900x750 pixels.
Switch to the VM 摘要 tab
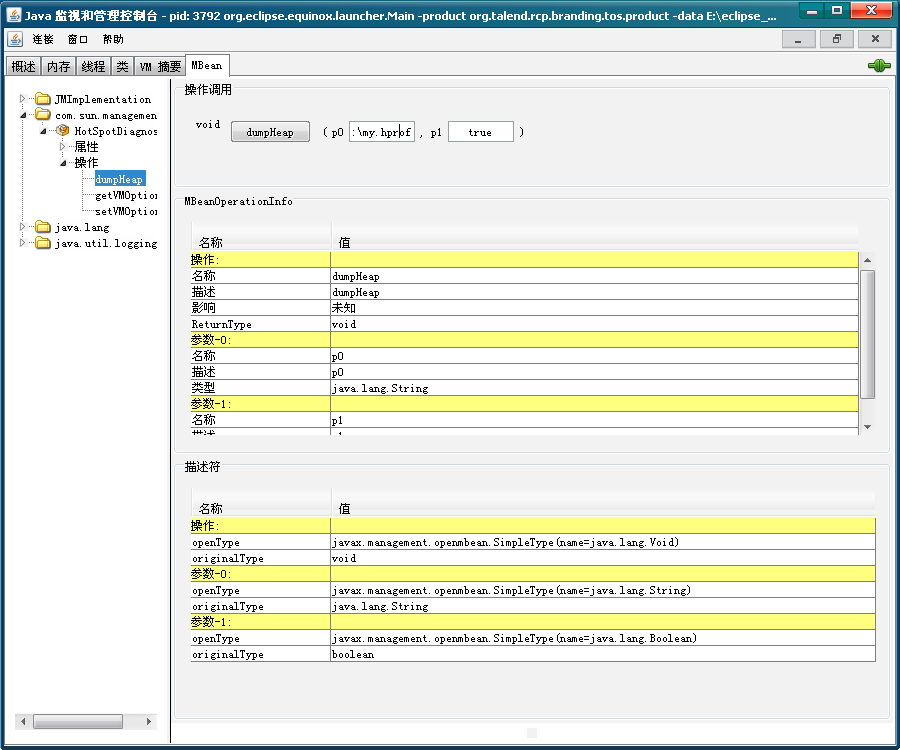[x=160, y=66]
